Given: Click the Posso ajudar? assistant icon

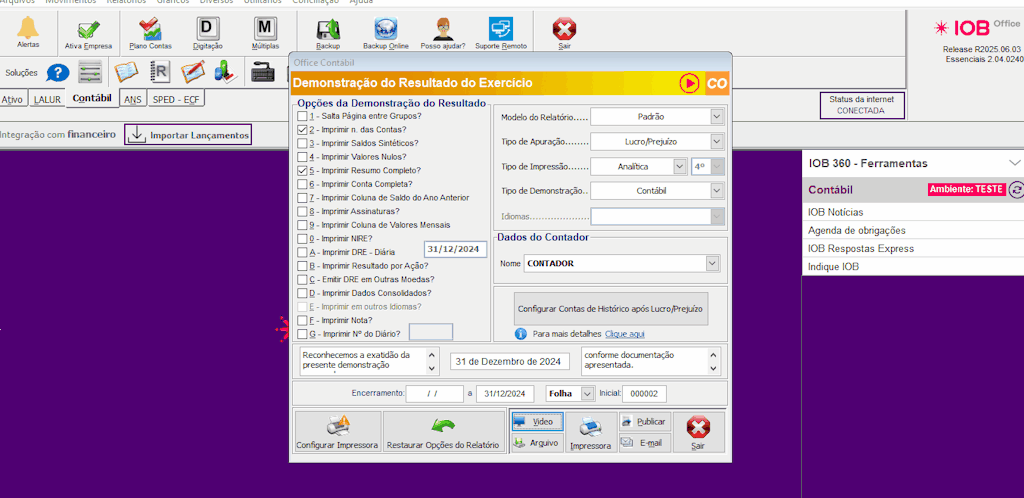Looking at the screenshot, I should coord(443,30).
